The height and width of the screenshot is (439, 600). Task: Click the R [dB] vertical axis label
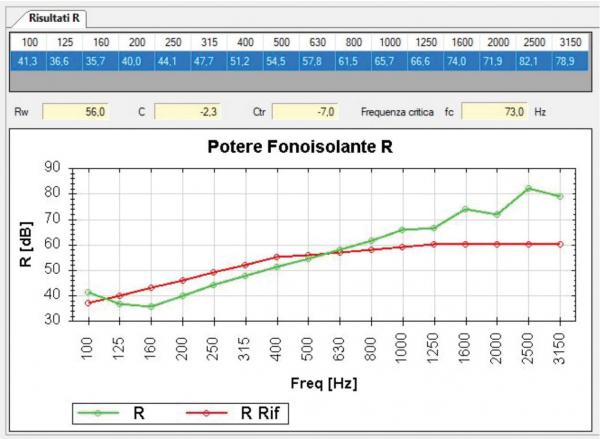click(27, 244)
